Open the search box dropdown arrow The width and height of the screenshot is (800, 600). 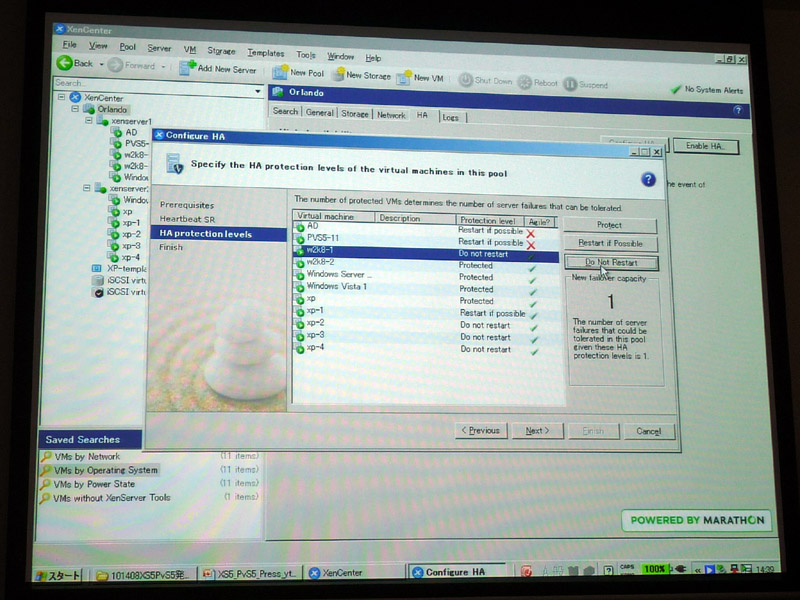pyautogui.click(x=258, y=91)
